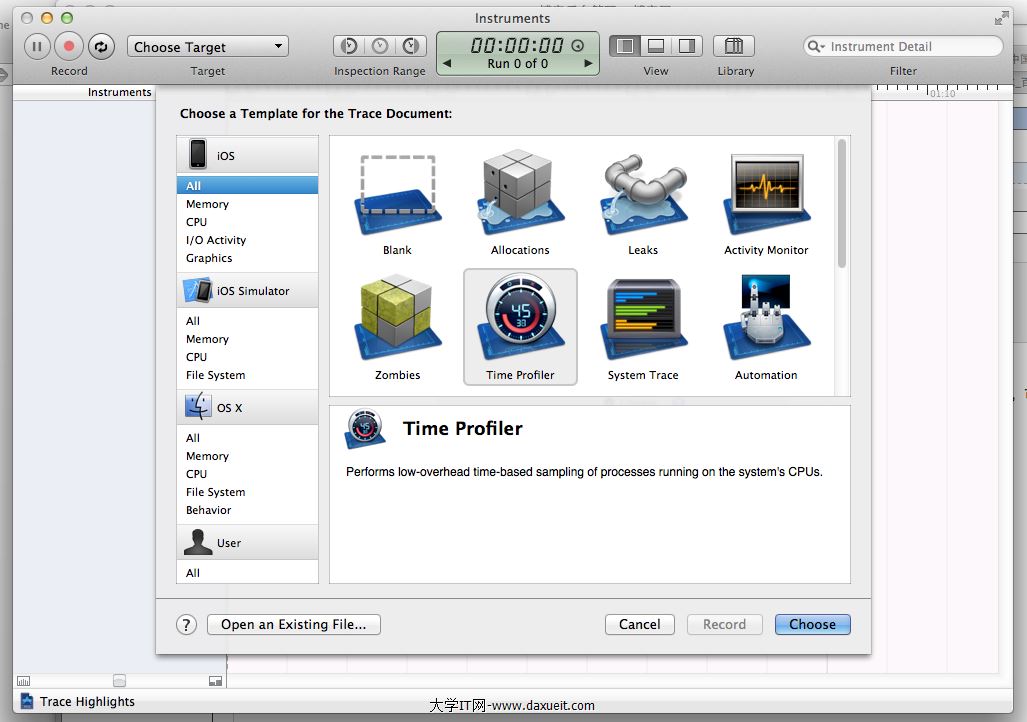Open the Choose Target dropdown

pos(208,46)
